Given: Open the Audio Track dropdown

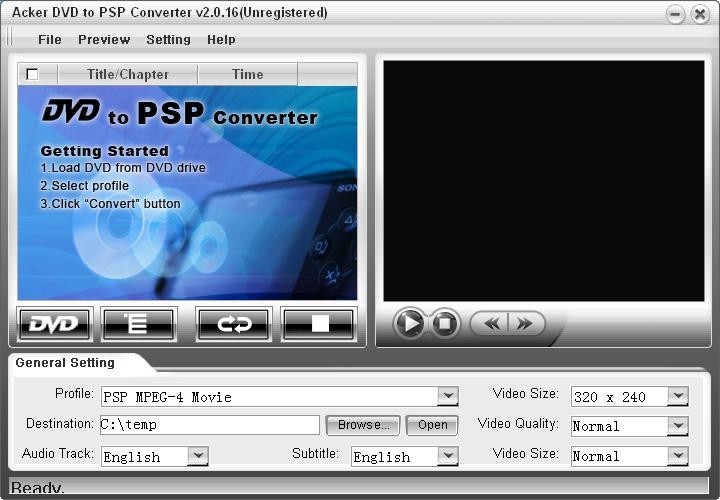Looking at the screenshot, I should coord(198,456).
